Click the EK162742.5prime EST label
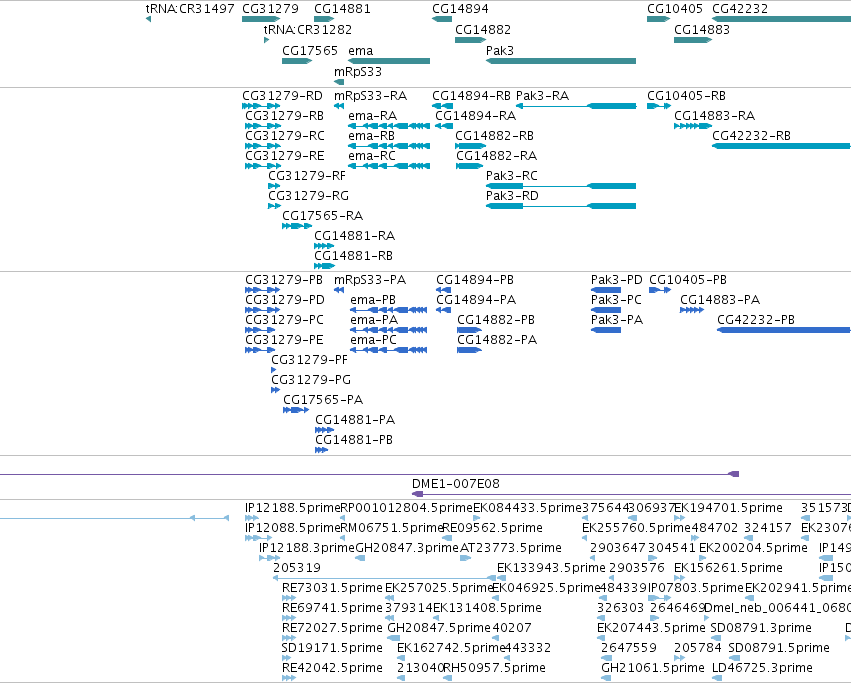This screenshot has height=683, width=851. pos(451,648)
